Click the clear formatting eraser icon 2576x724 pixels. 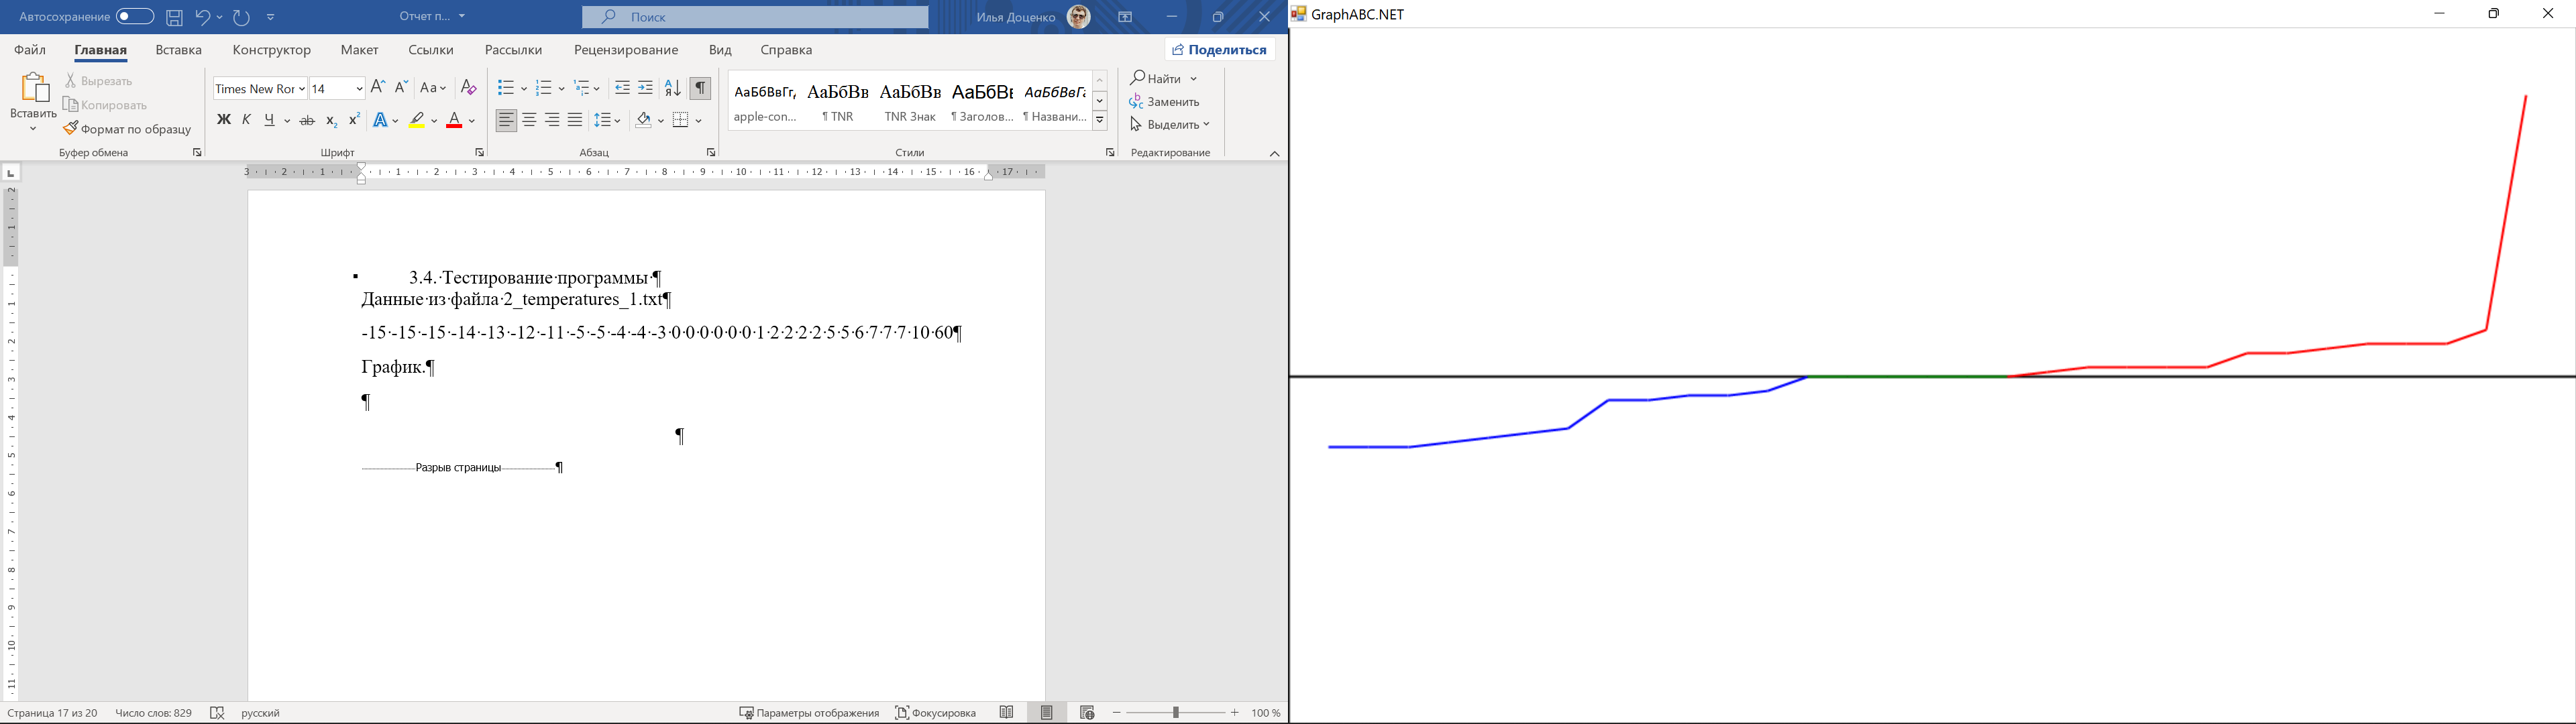468,88
